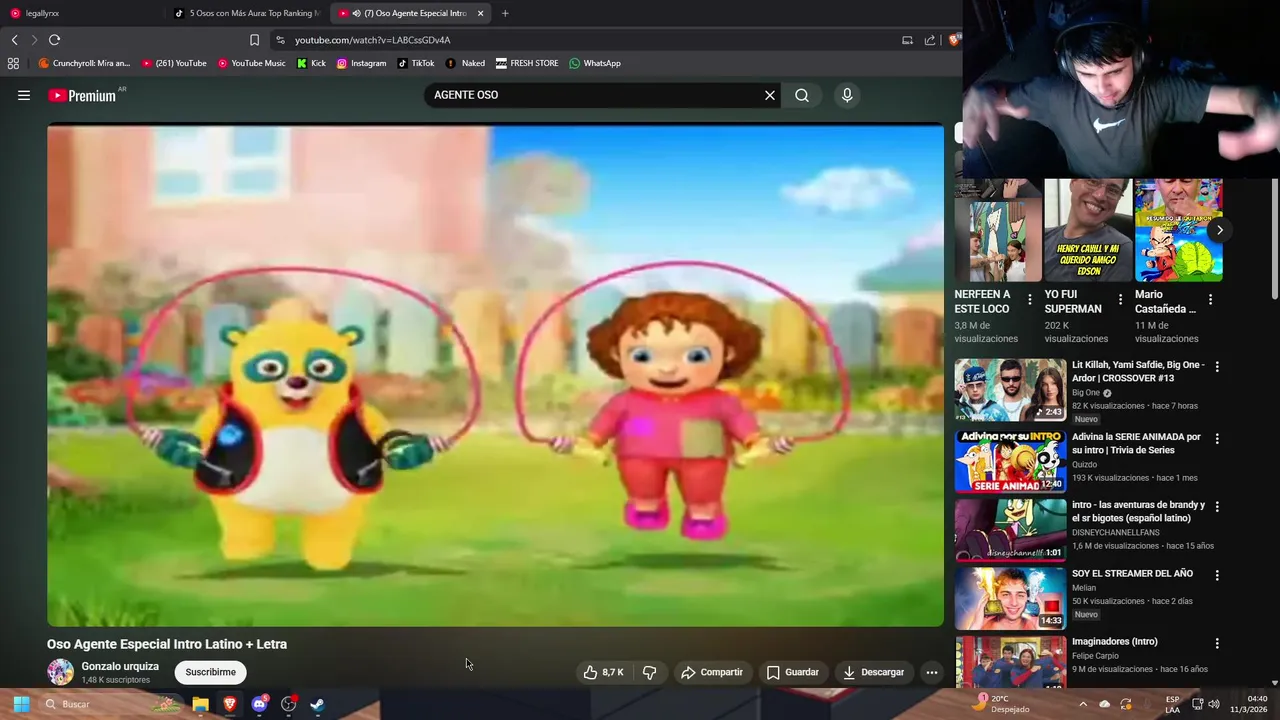Open Adivina la SERIE ANIMADA thumbnail
1280x720 pixels.
point(1010,461)
